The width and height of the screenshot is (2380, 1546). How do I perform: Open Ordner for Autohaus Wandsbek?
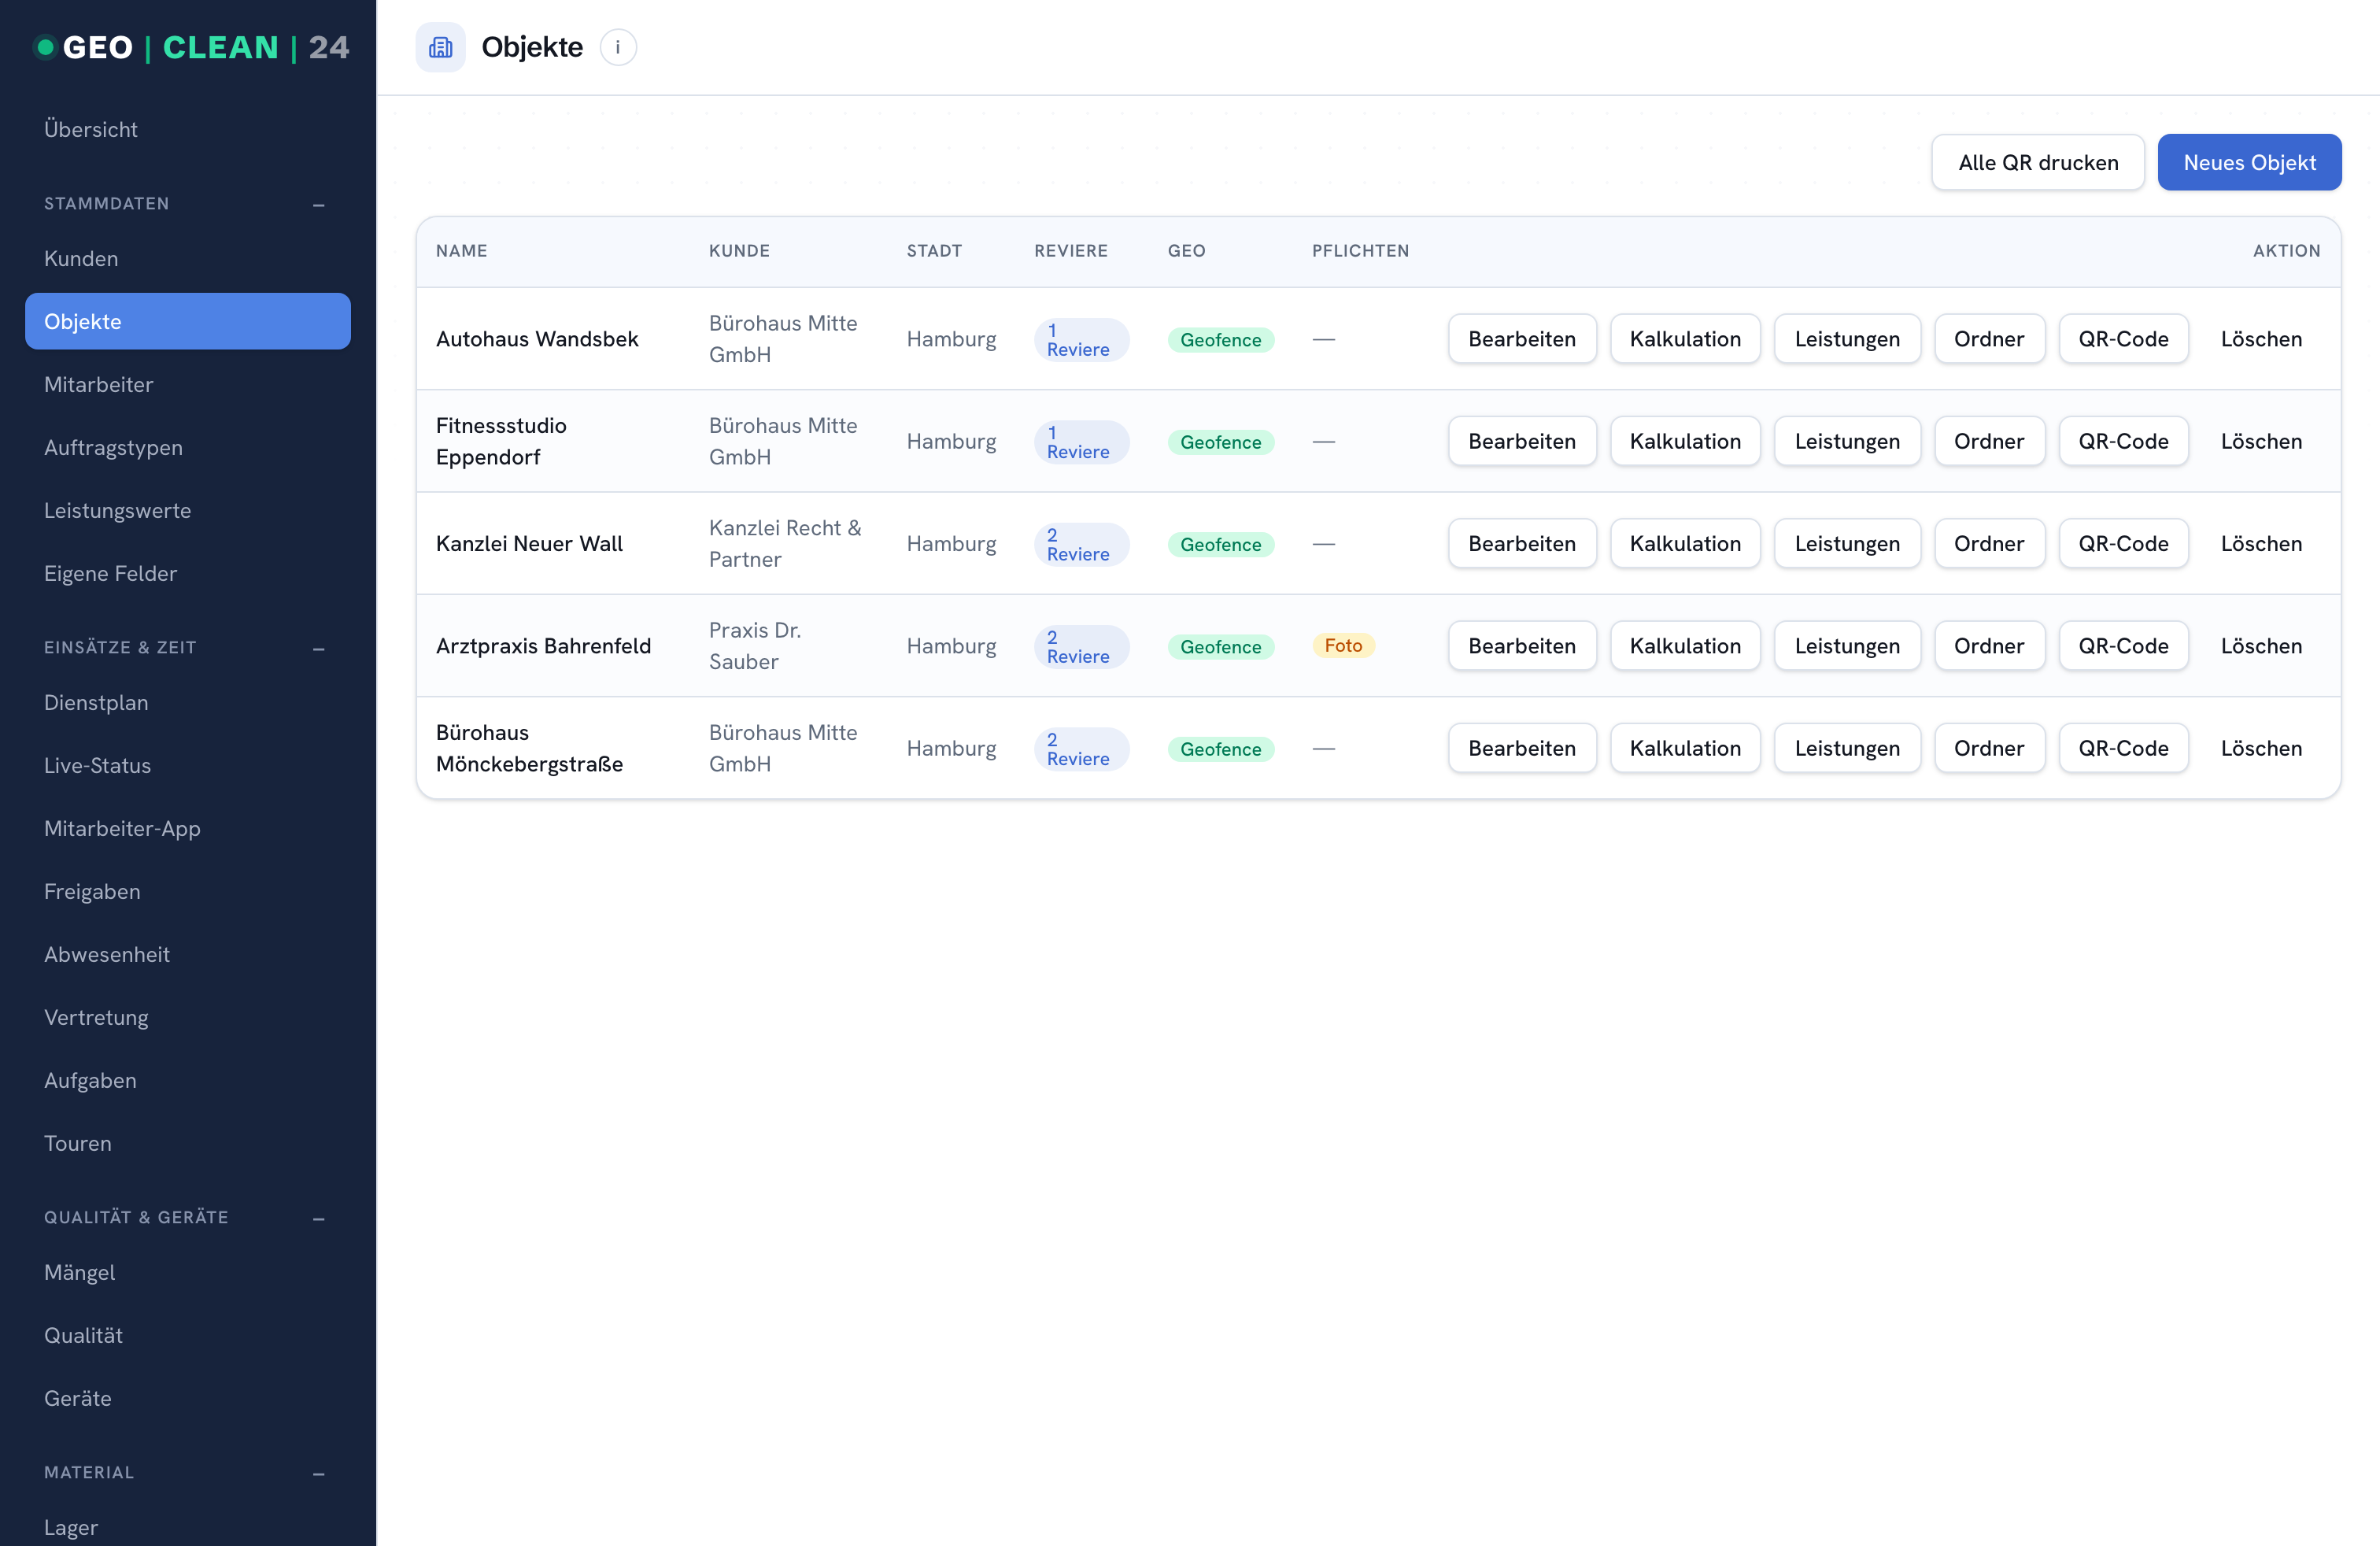click(1989, 339)
